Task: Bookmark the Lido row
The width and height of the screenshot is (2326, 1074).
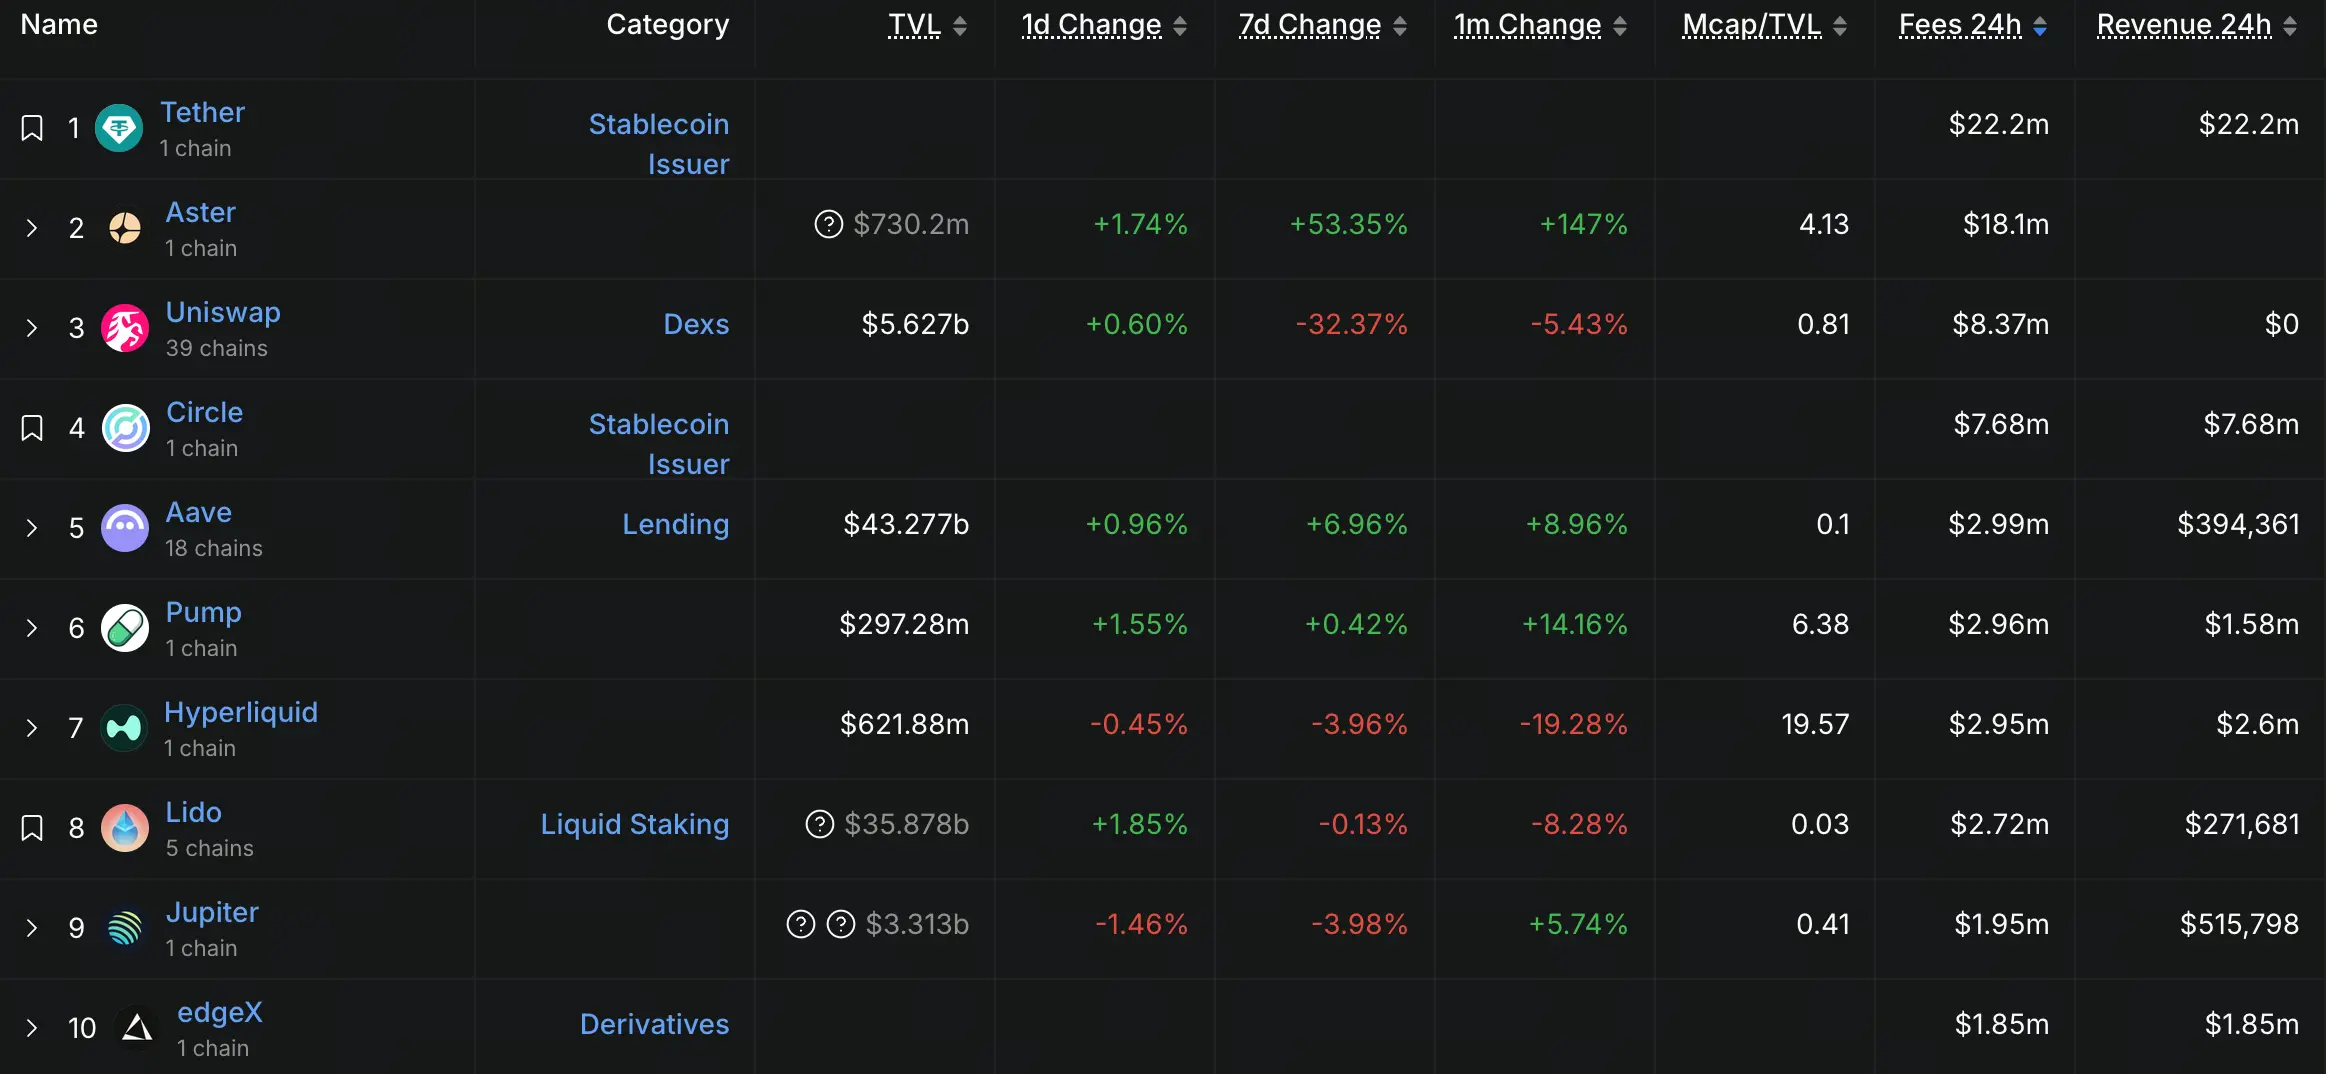Action: tap(32, 828)
